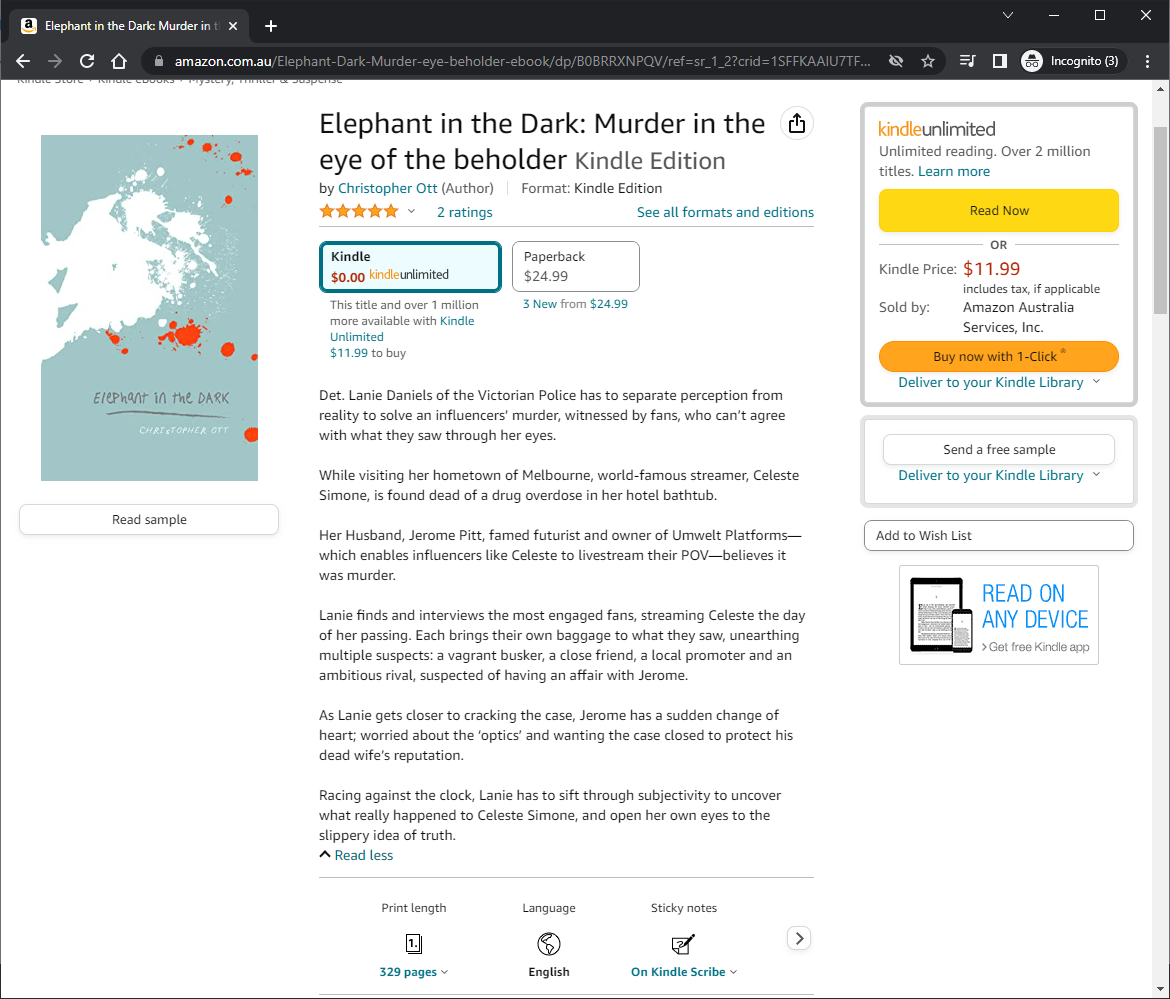
Task: Open the Read on Any Device banner
Action: click(x=999, y=615)
